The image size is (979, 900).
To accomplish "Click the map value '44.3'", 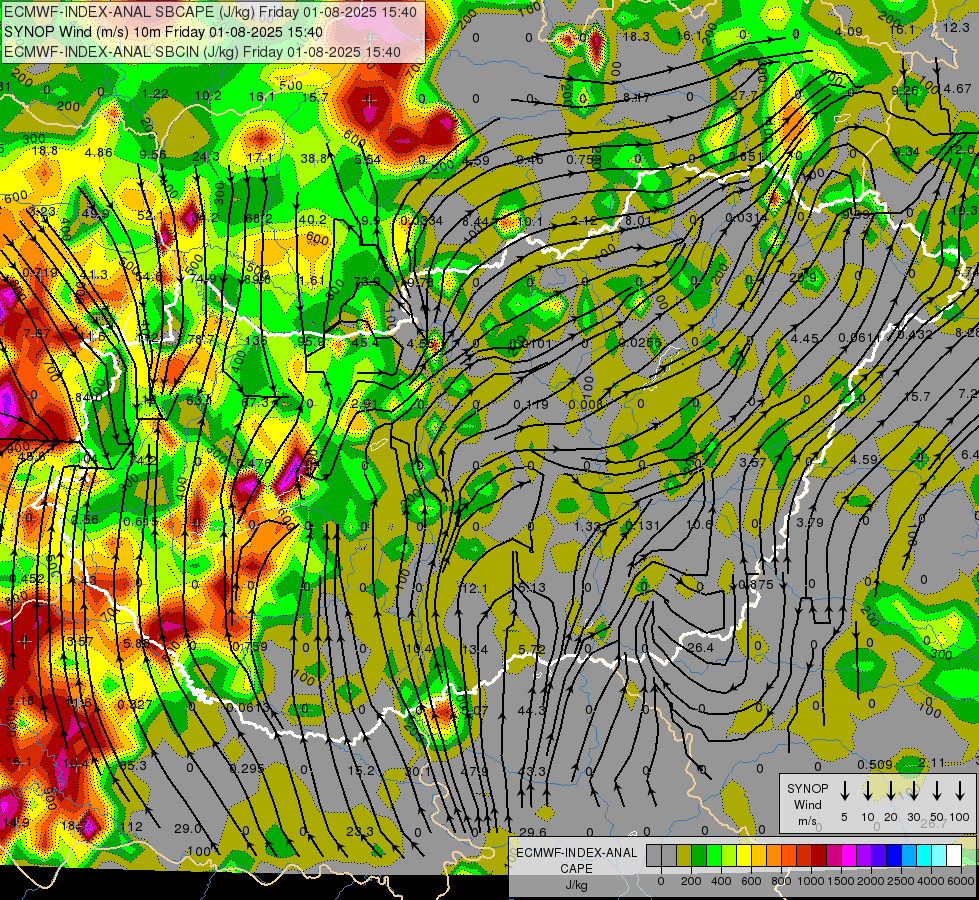I will pos(532,710).
